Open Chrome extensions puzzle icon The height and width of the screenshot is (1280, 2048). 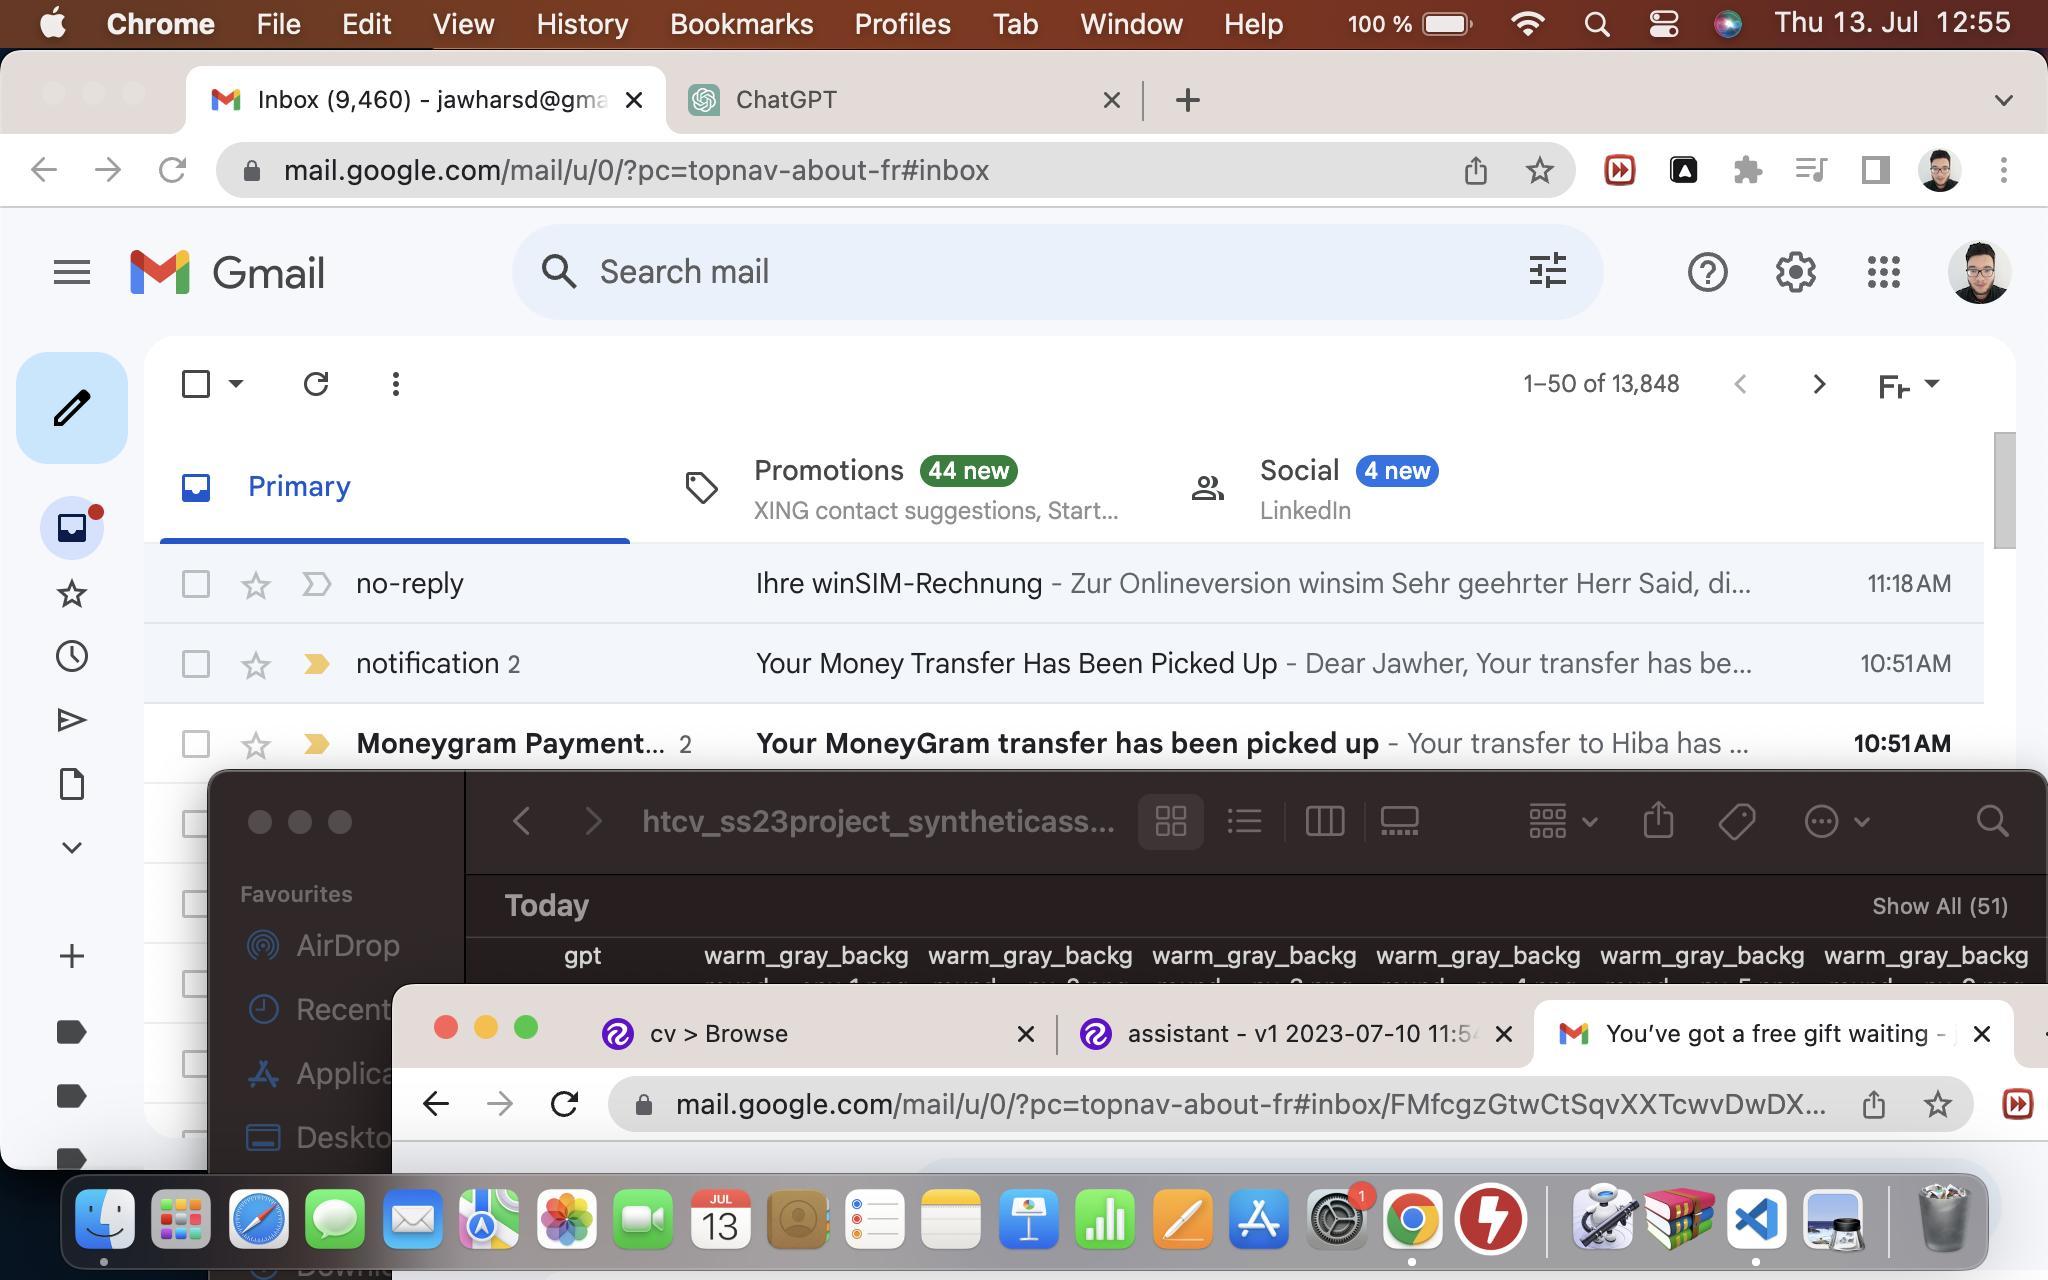point(1747,170)
